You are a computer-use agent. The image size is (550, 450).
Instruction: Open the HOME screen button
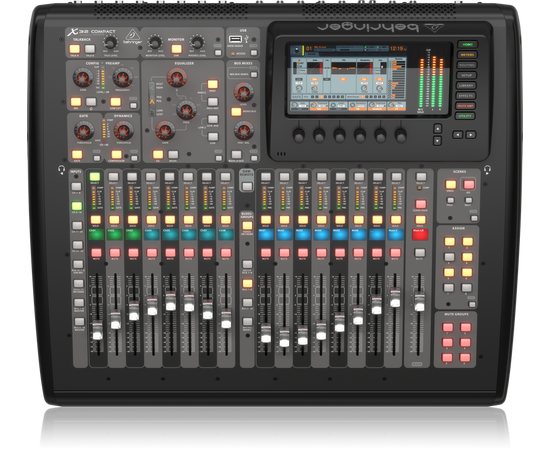point(467,45)
